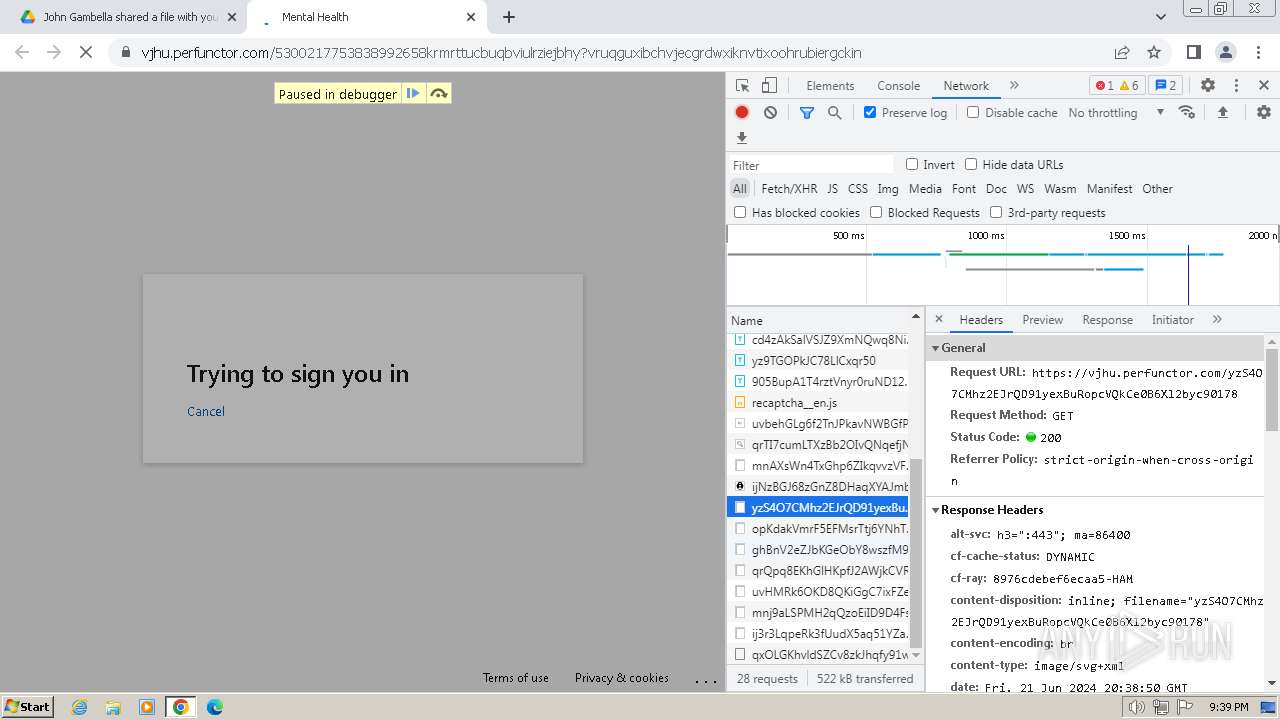Step over next function call icon
Screen dimensions: 1280x720
tap(438, 93)
